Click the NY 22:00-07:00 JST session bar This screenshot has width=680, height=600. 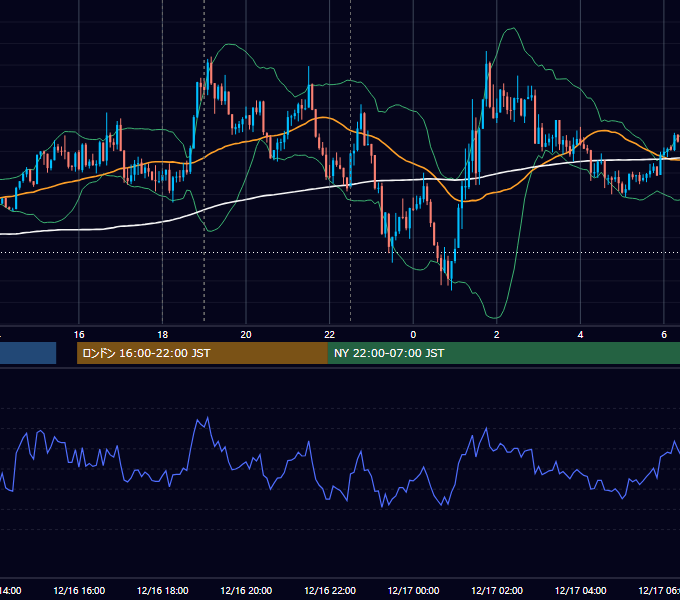503,353
